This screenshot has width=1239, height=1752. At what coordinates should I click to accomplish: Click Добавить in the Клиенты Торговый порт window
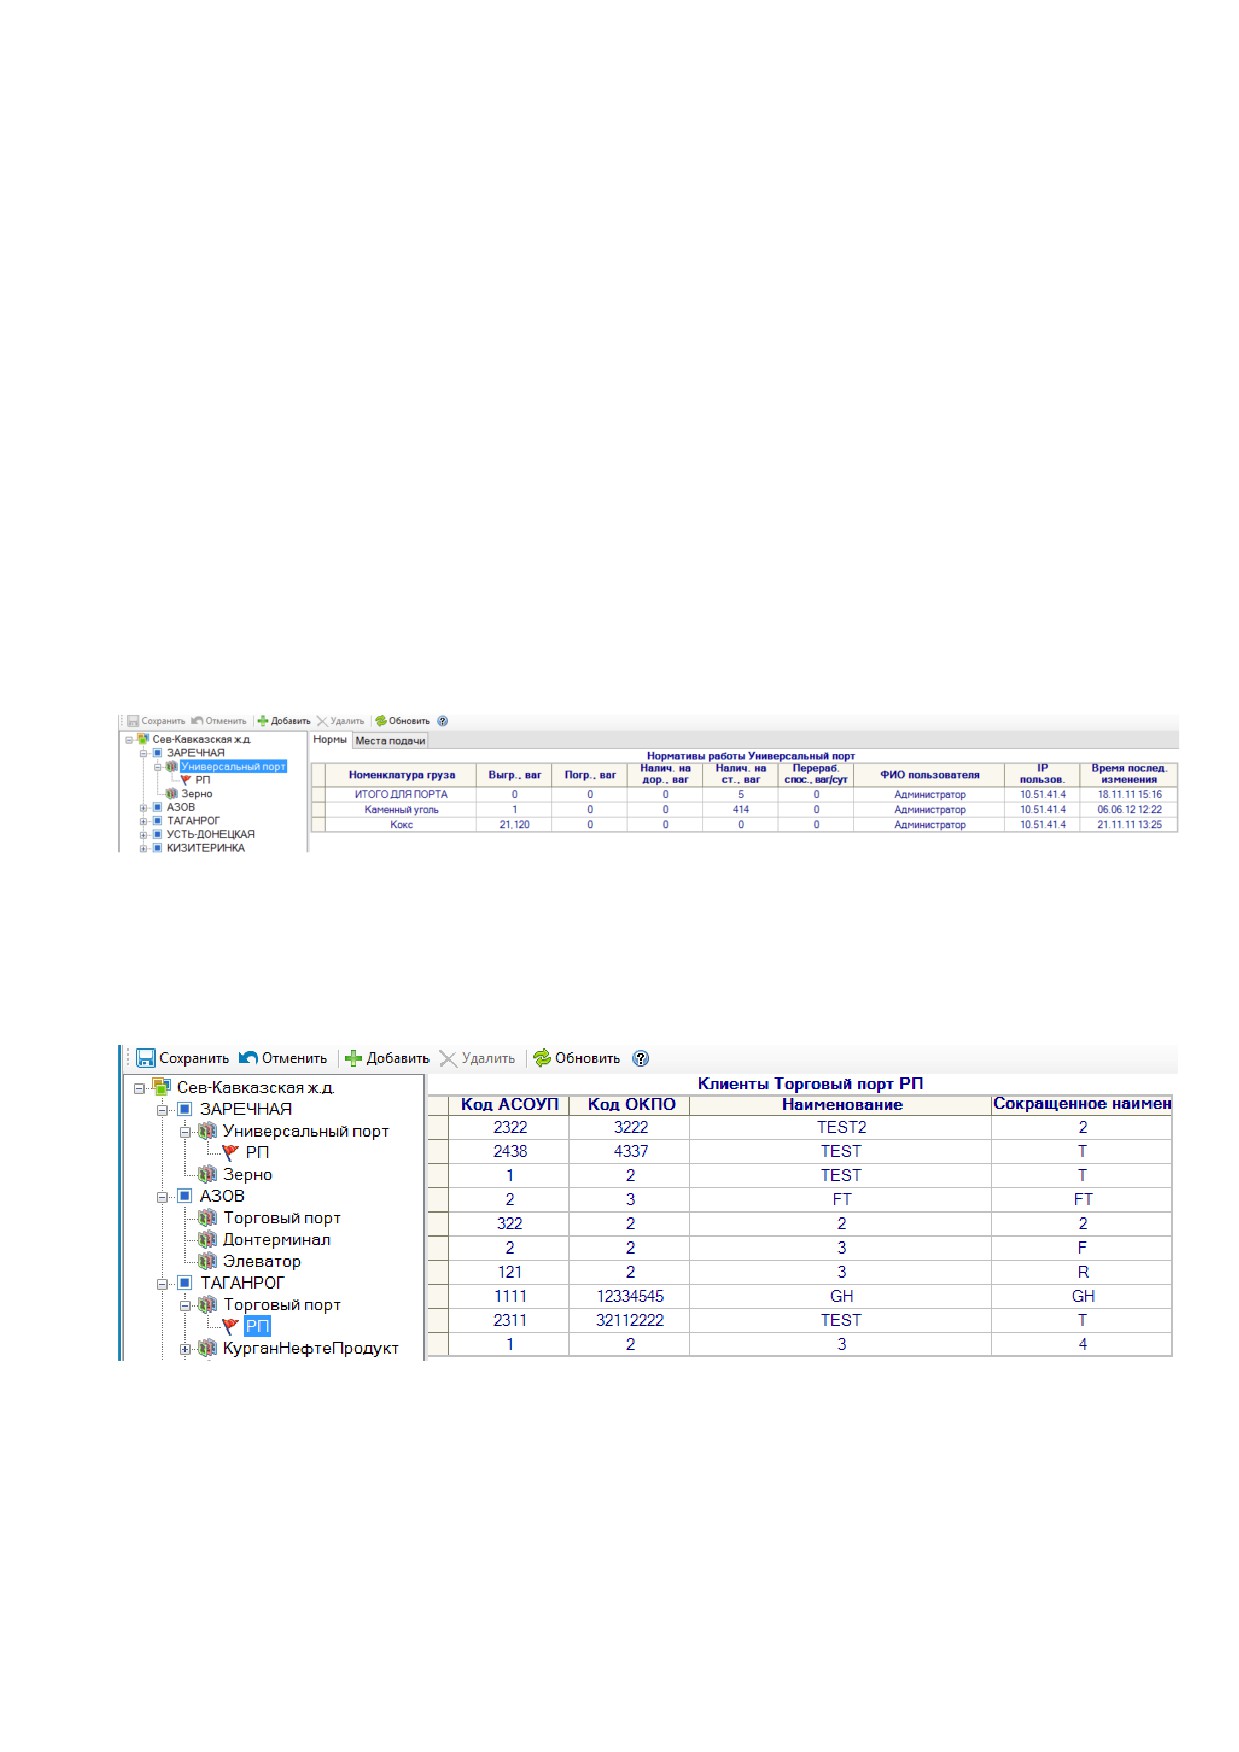387,1058
